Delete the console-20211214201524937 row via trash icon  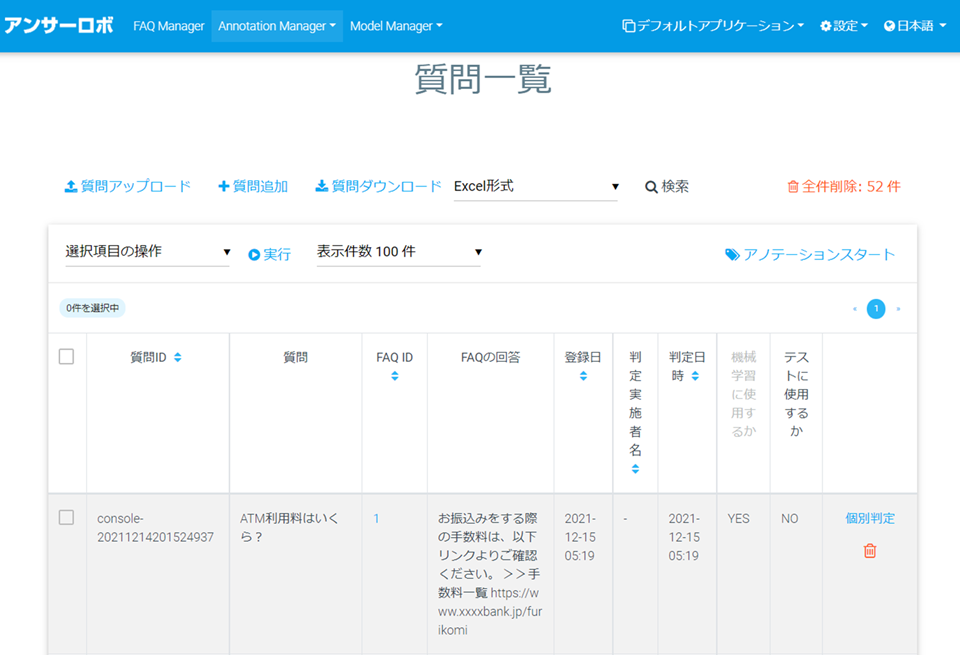[870, 551]
